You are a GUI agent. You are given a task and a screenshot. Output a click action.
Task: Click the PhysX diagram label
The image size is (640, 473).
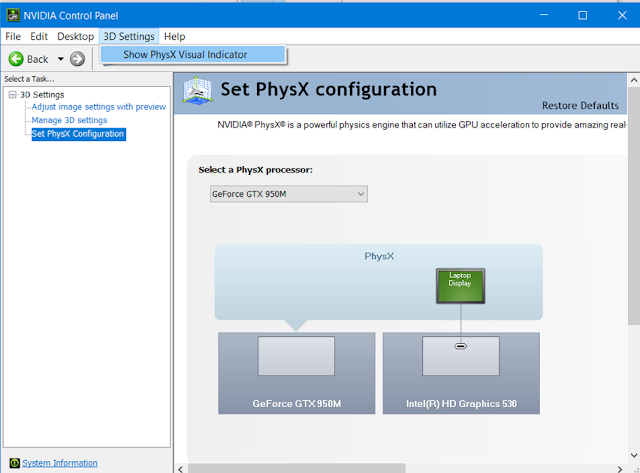(x=379, y=256)
